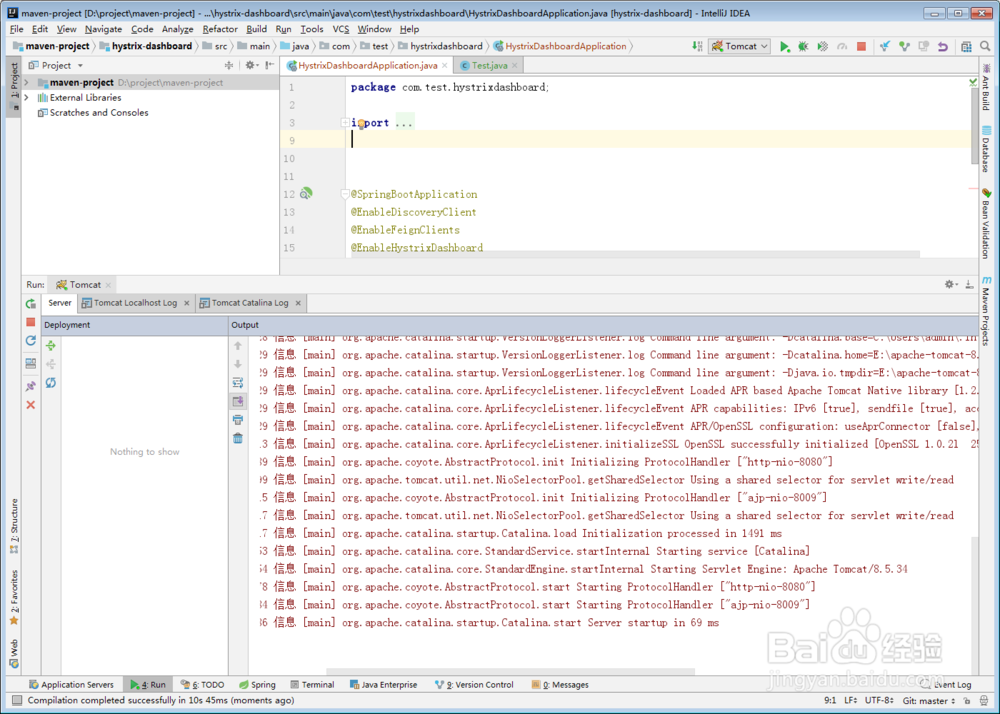Image resolution: width=1000 pixels, height=714 pixels.
Task: Open the Event Log
Action: pos(946,685)
